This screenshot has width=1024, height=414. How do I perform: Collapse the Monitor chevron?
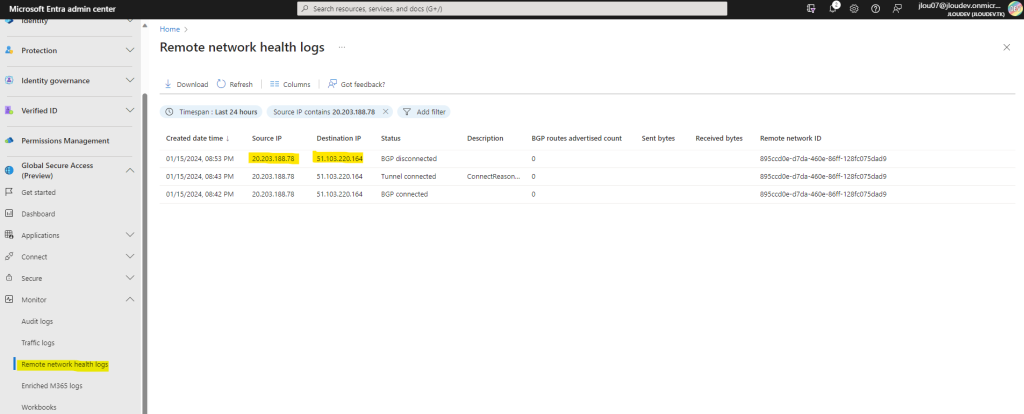[130, 299]
